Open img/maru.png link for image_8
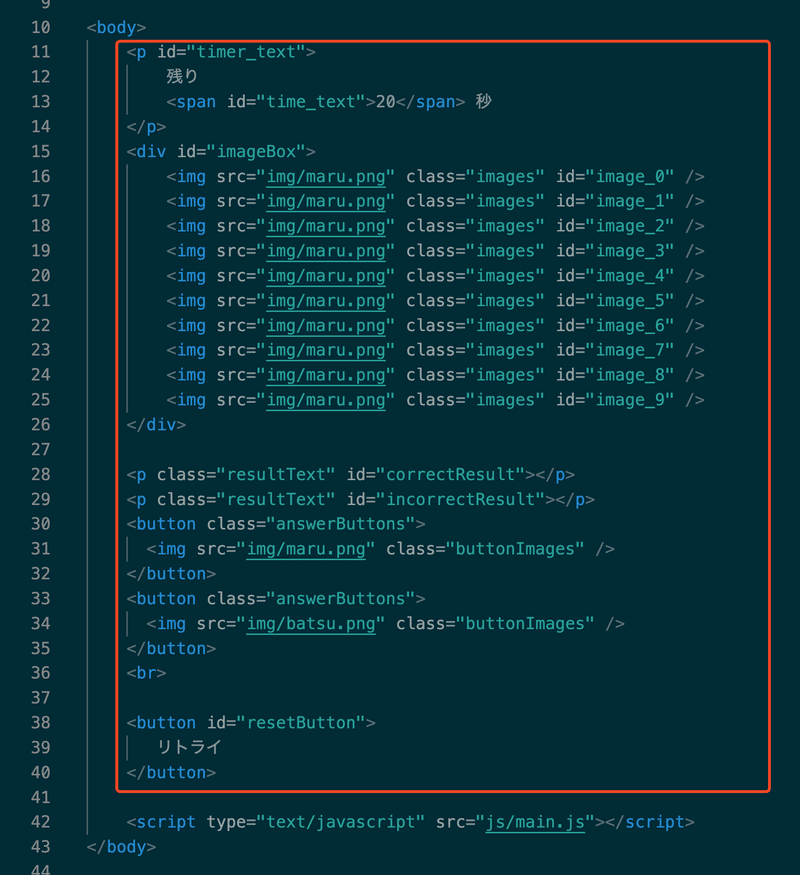800x875 pixels. (326, 375)
